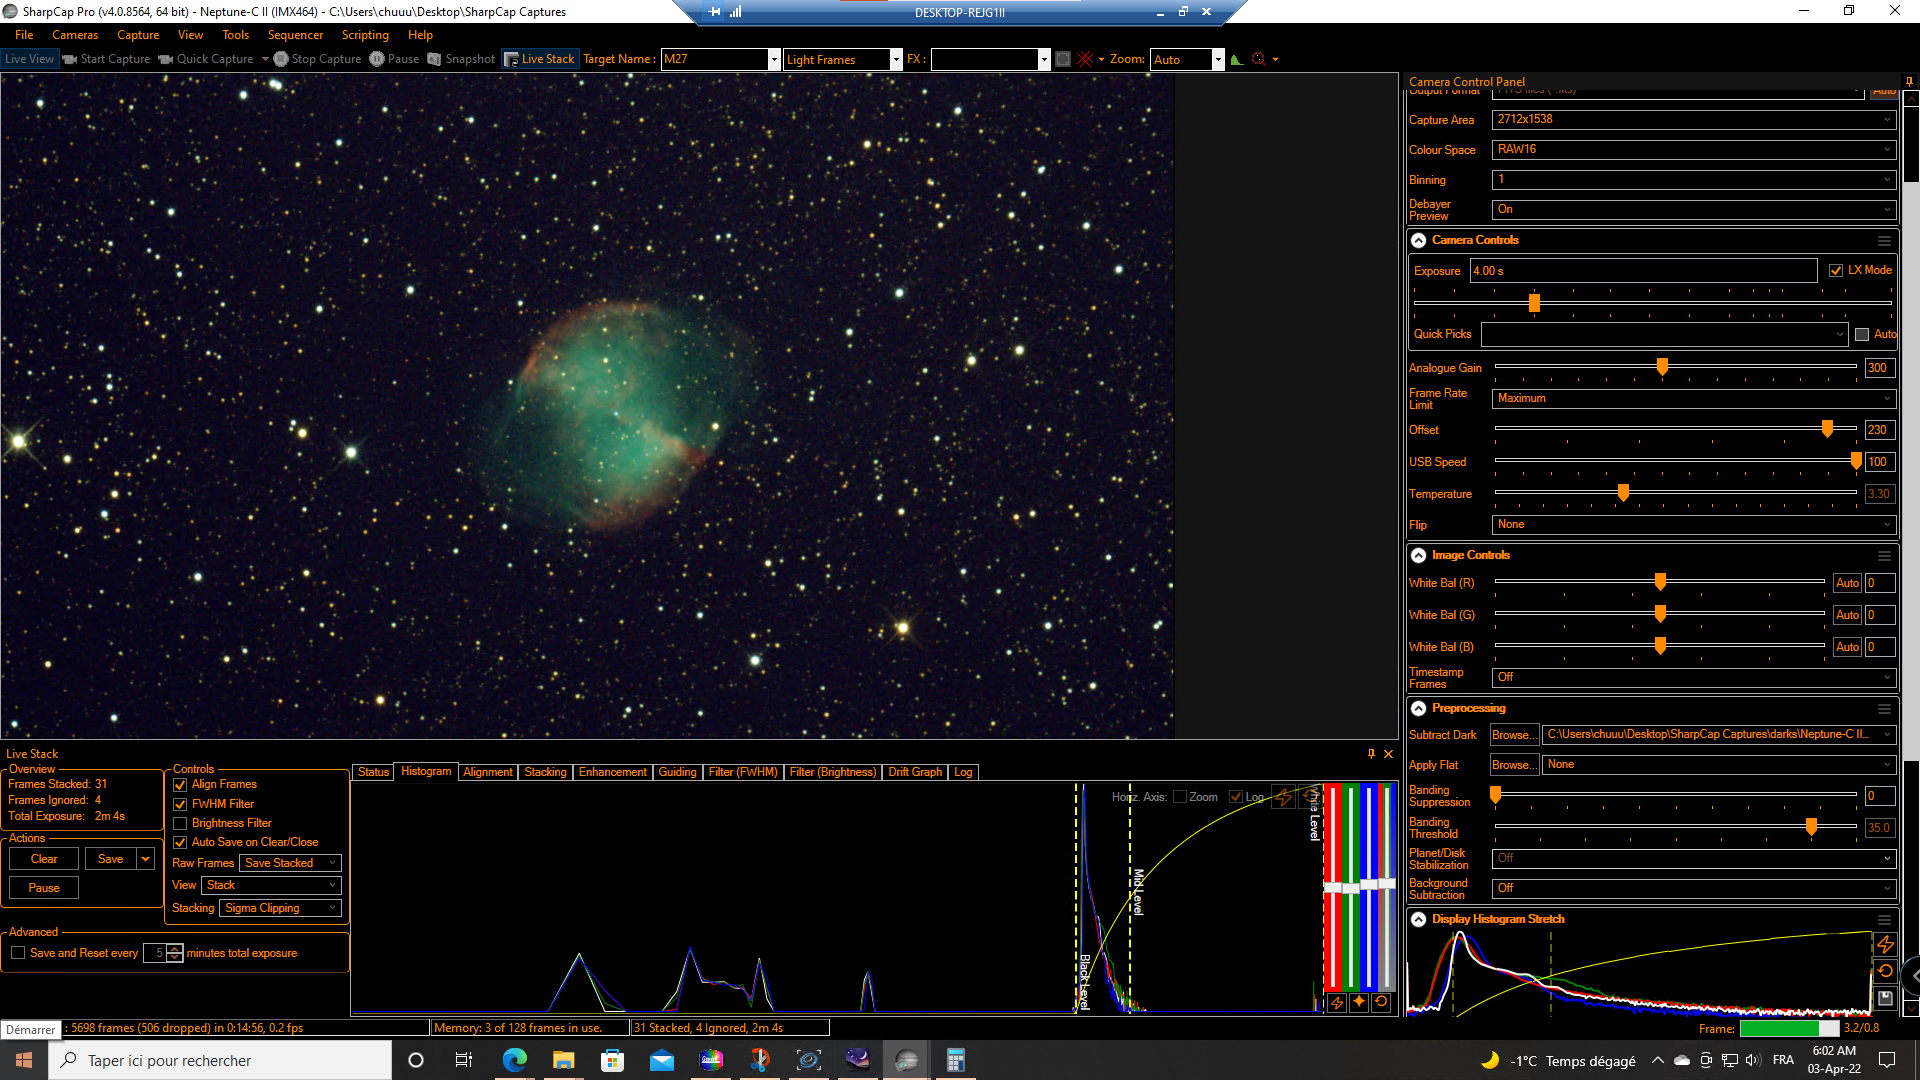Switch to the Enhancement tab

613,772
